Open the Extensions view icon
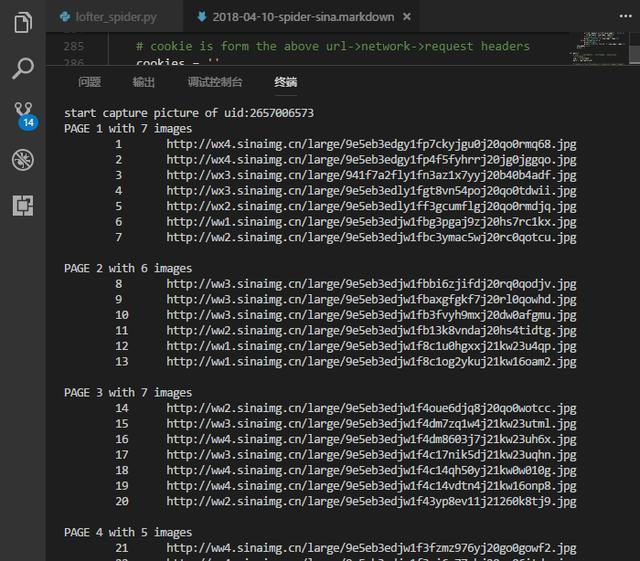This screenshot has height=561, width=640. 23,205
